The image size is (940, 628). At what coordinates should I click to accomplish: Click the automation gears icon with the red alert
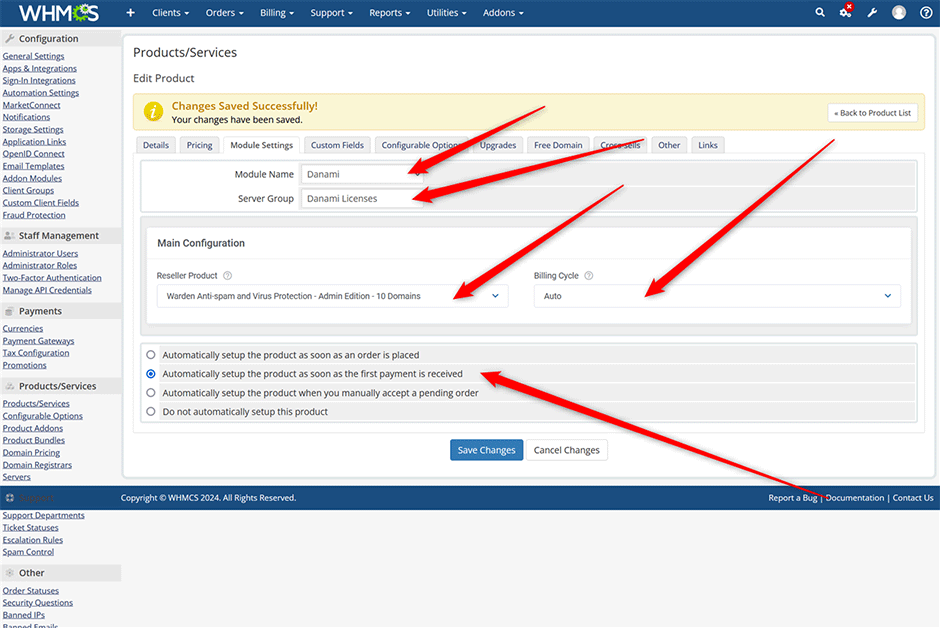click(x=846, y=11)
